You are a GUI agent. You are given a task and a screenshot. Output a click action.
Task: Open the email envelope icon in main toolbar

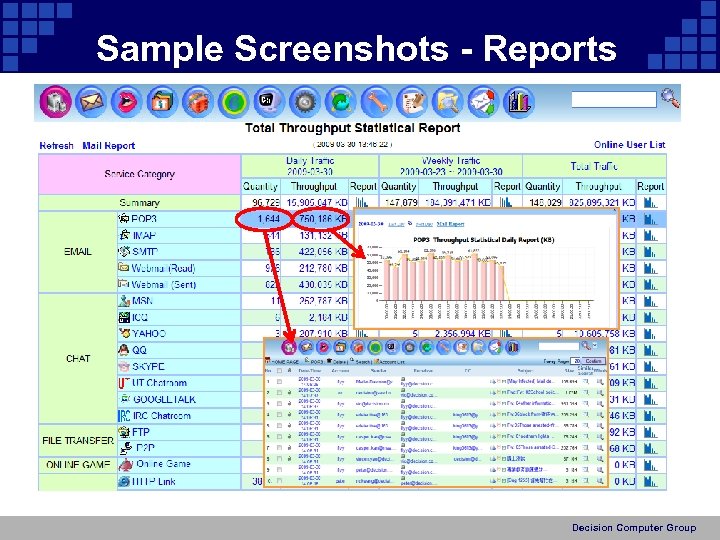[x=91, y=101]
